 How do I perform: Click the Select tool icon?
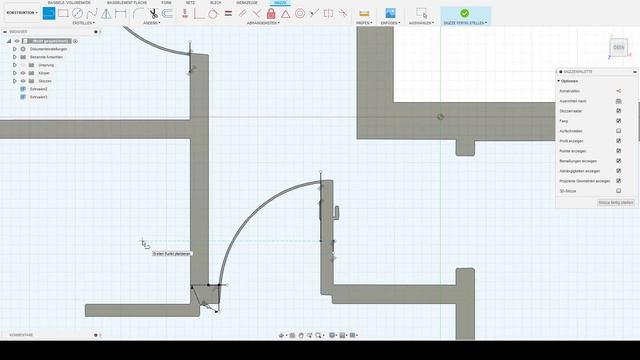(x=421, y=13)
